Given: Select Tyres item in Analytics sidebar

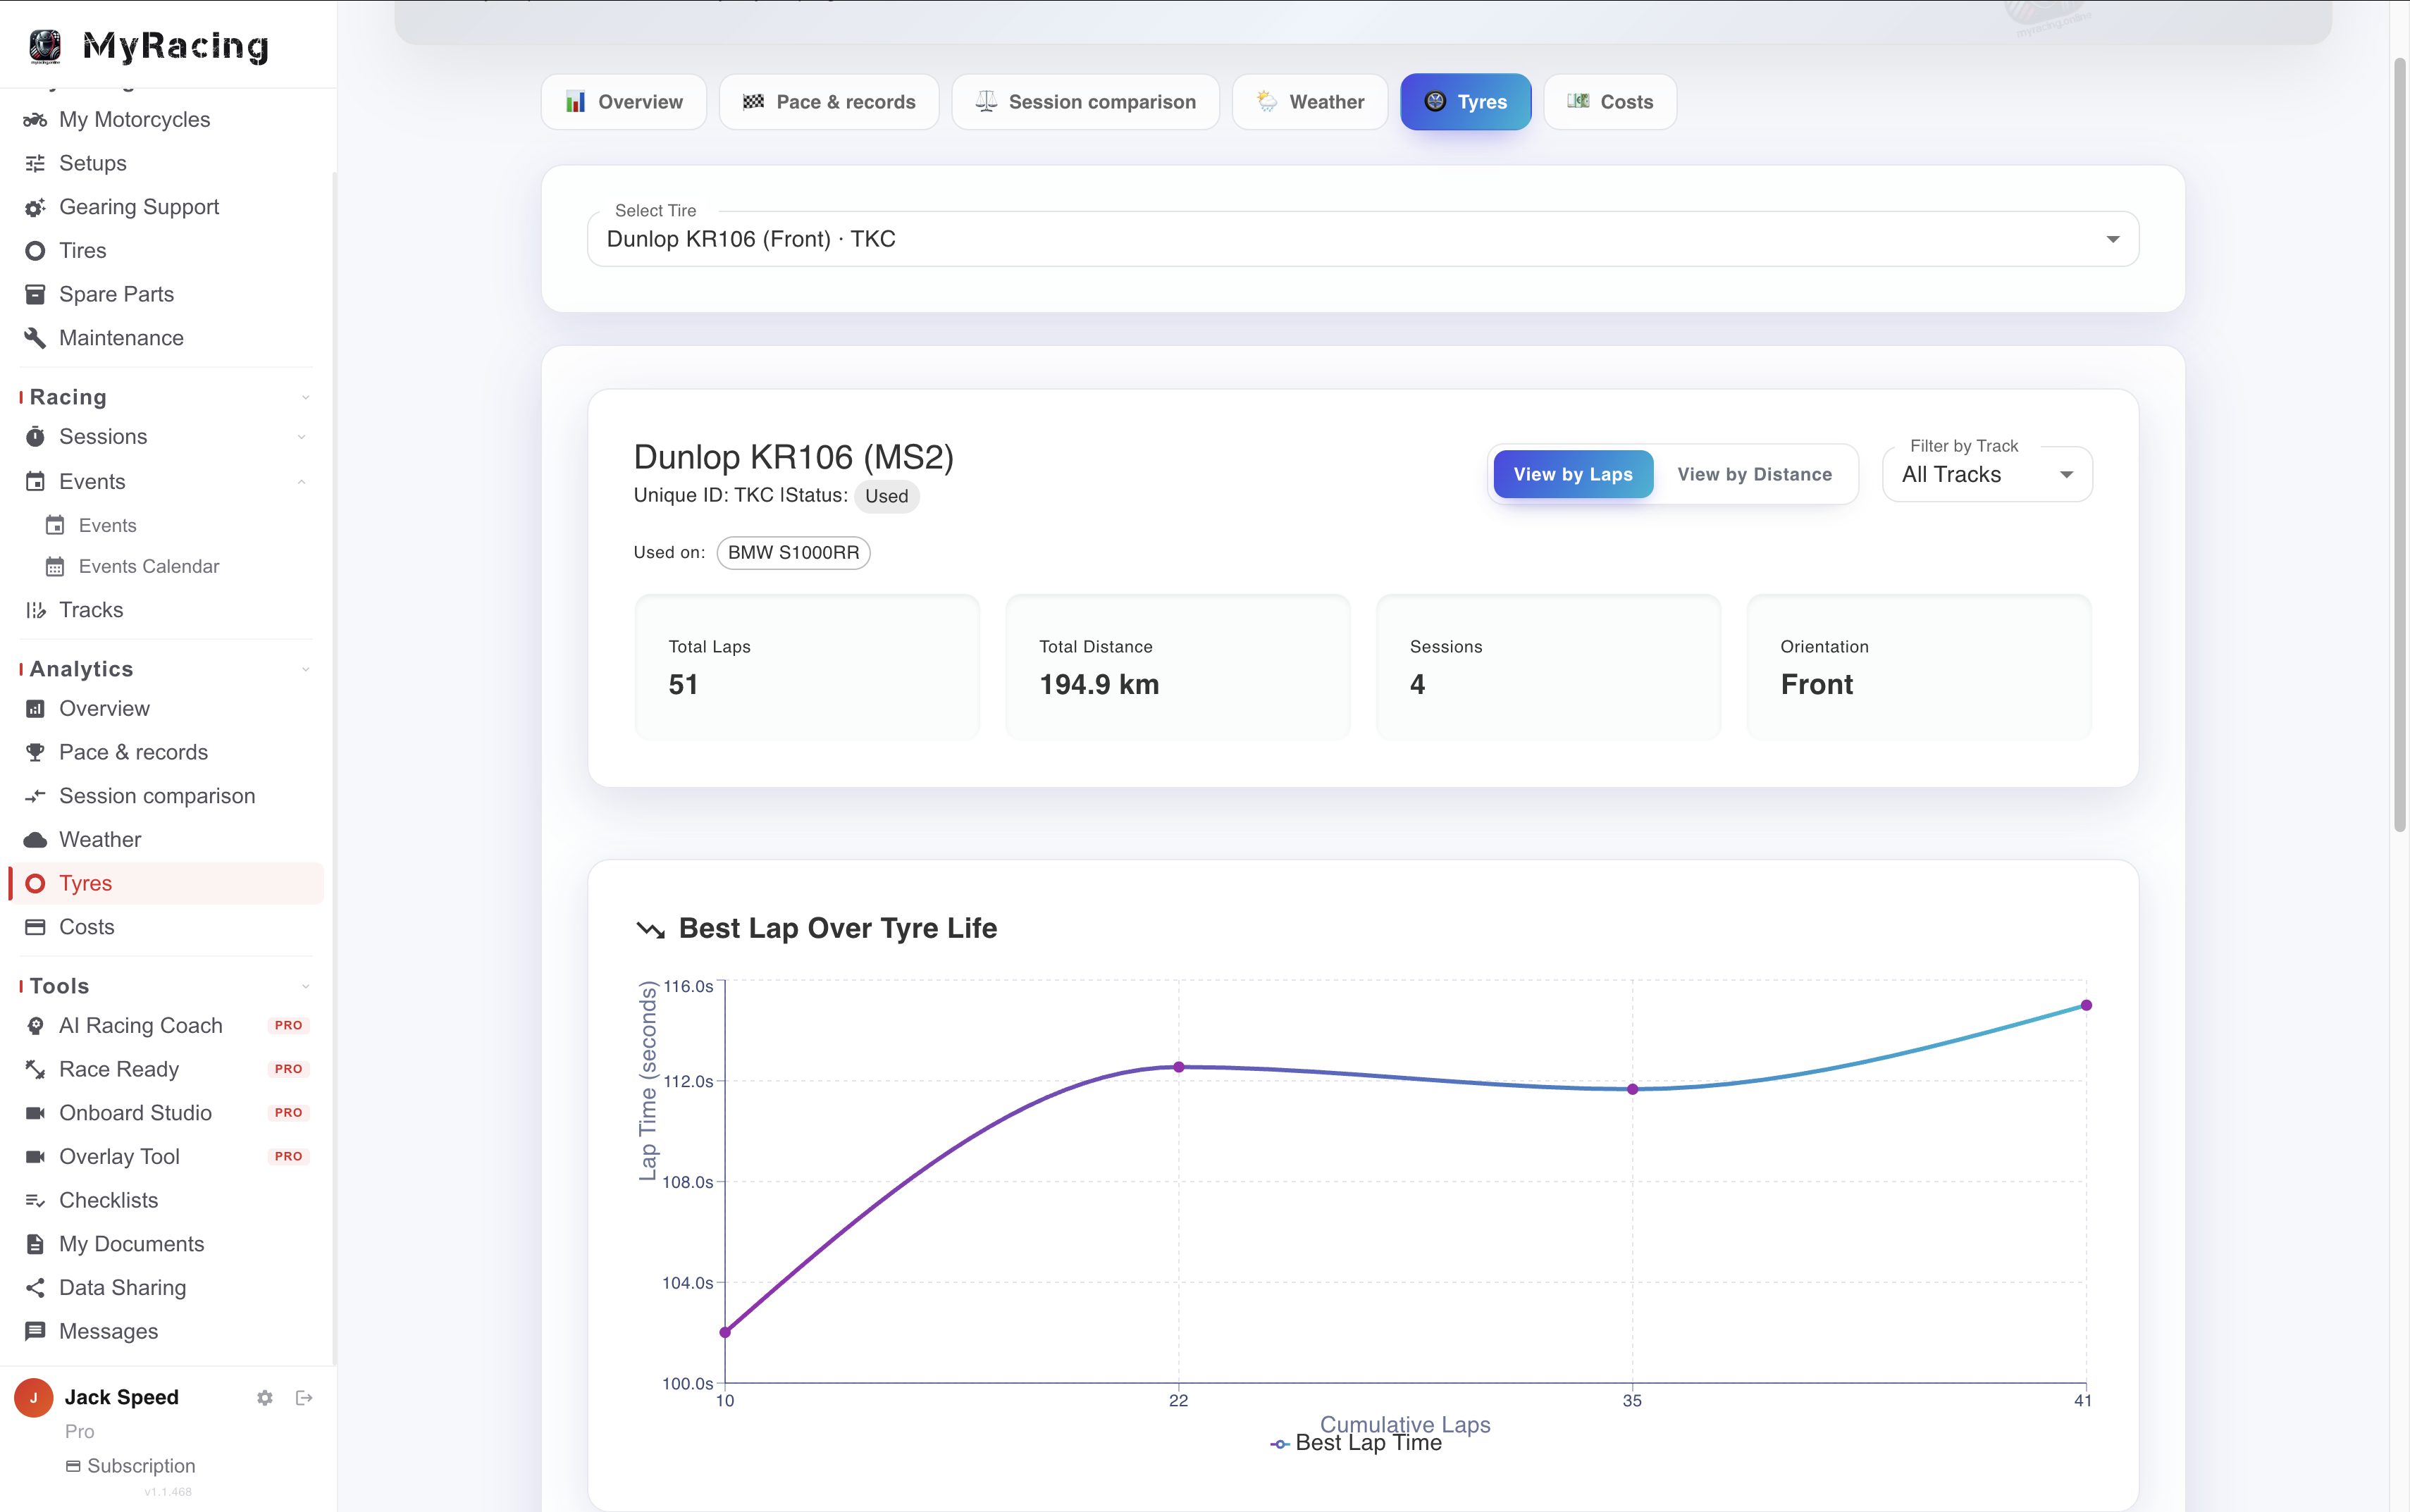Looking at the screenshot, I should [166, 884].
